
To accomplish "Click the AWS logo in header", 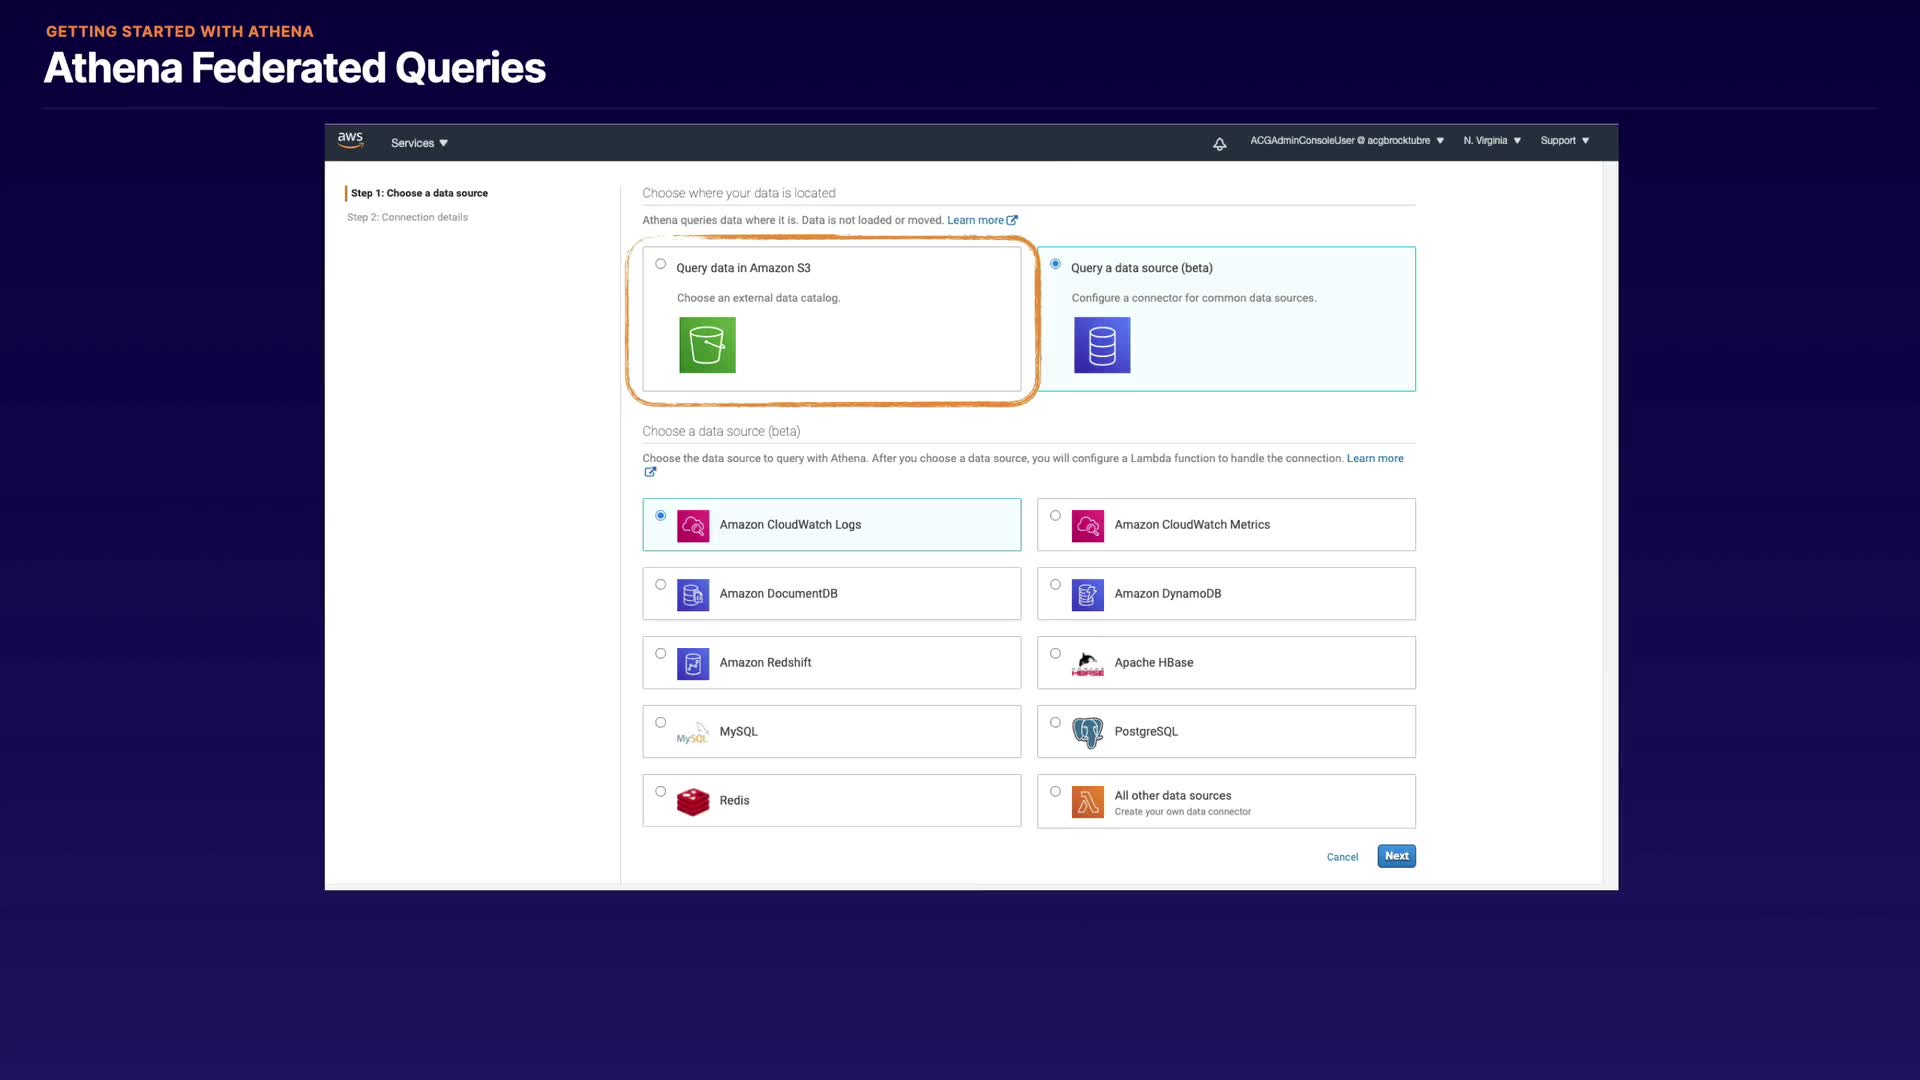I will tap(350, 141).
